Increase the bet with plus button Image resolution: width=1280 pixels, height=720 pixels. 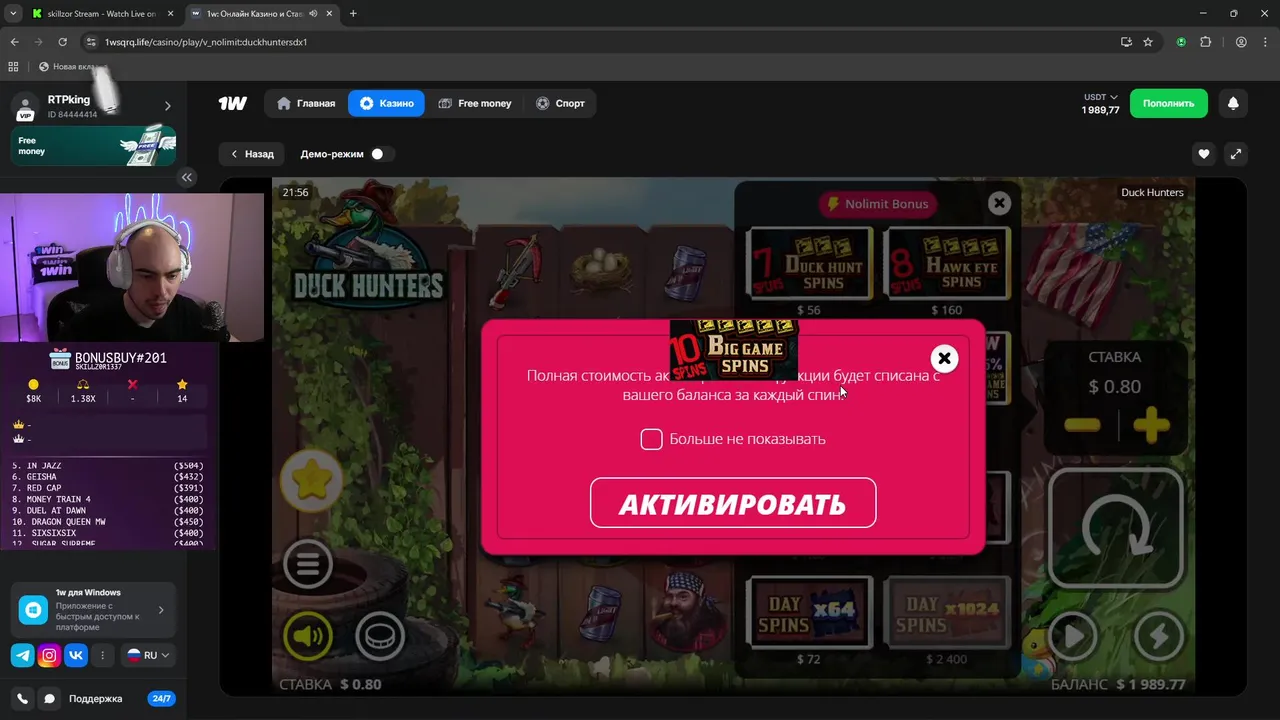(1151, 425)
